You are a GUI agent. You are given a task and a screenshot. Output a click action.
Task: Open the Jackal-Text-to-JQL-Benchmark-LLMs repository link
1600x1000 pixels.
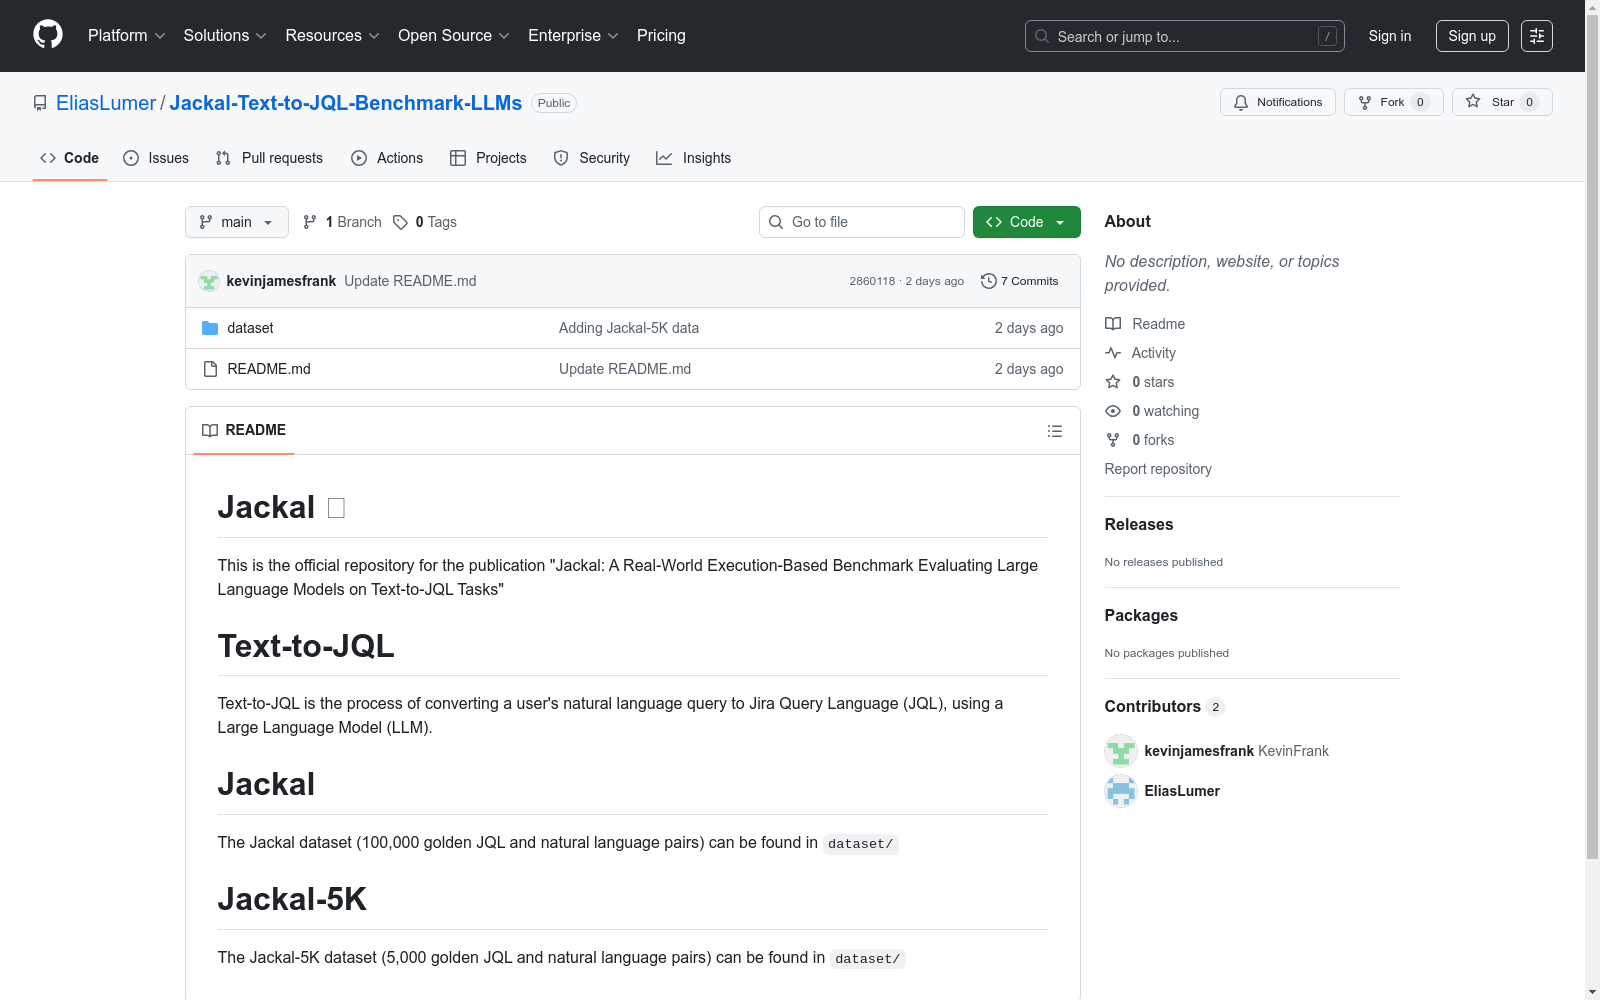(346, 103)
